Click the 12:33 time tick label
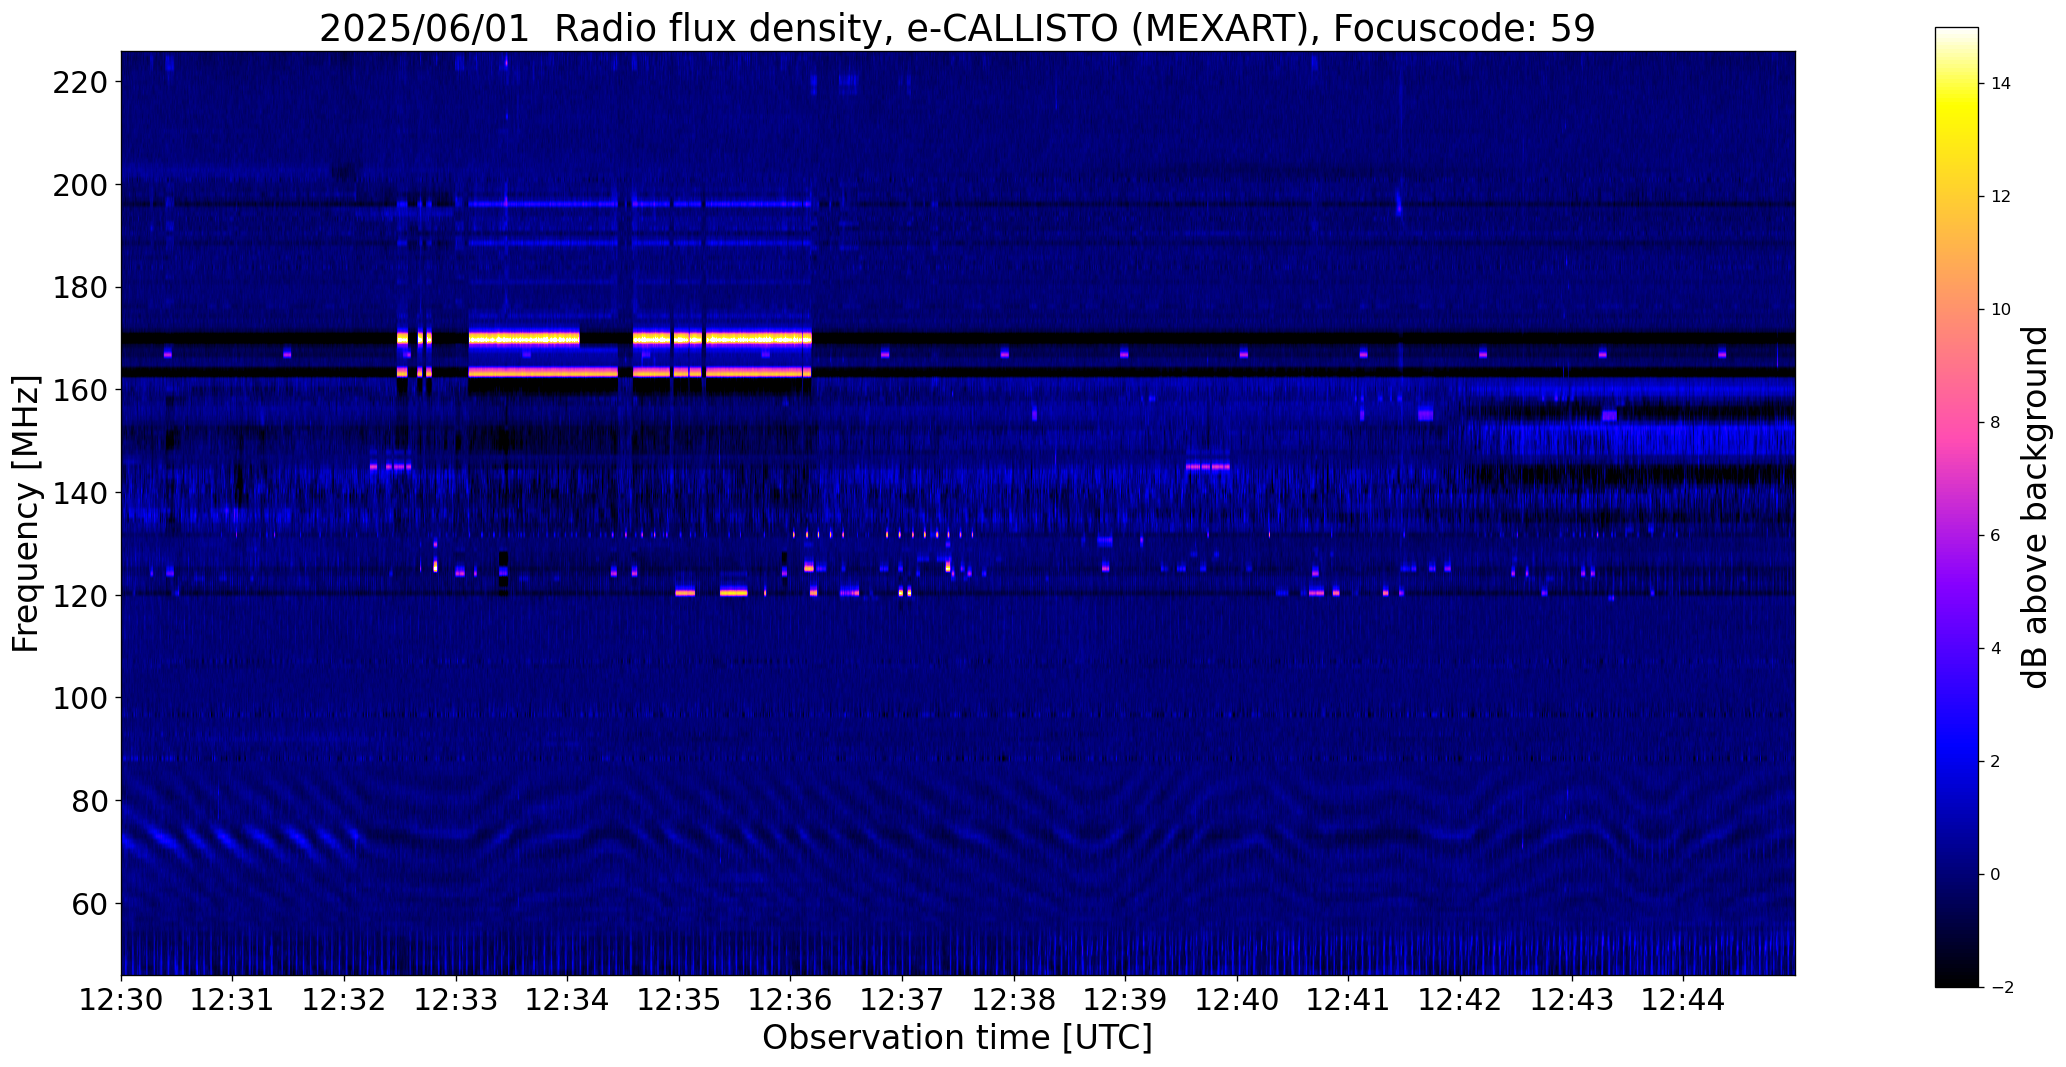Viewport: 2066px width, 1067px height. pos(456,1000)
